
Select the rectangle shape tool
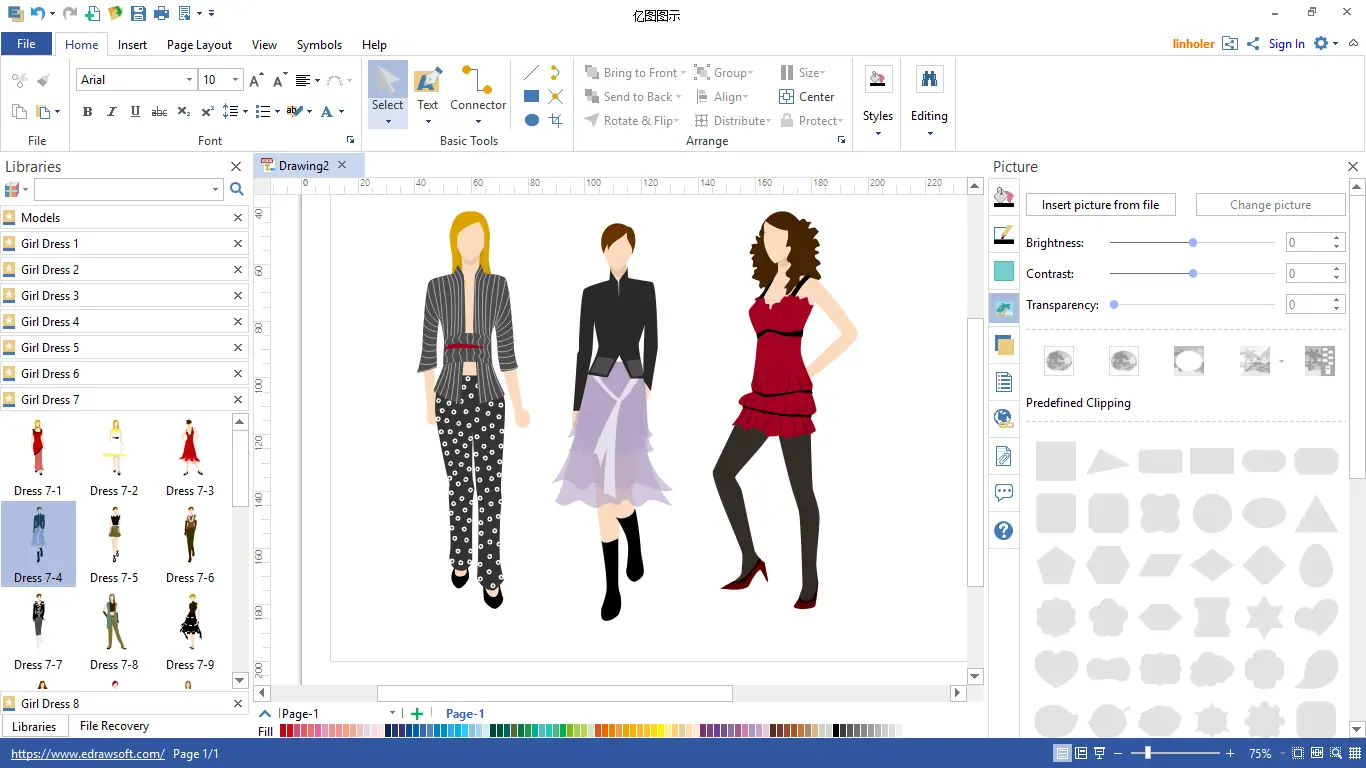532,97
